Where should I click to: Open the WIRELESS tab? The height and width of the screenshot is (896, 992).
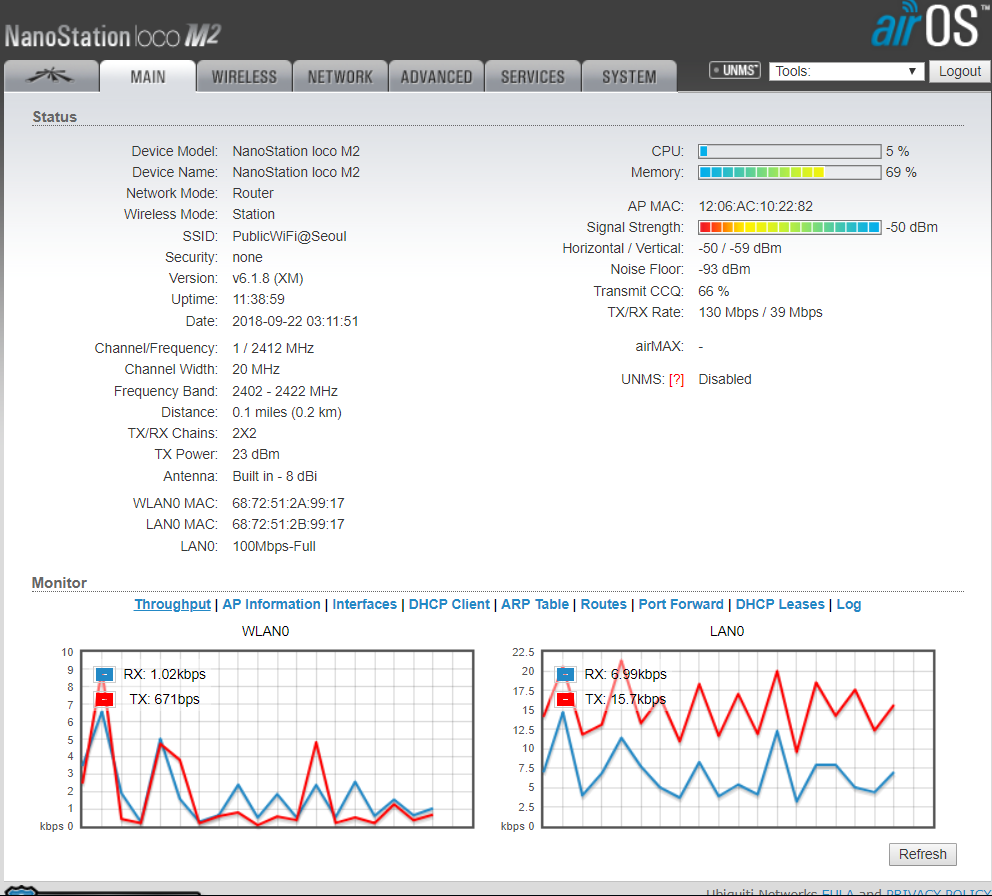[244, 77]
